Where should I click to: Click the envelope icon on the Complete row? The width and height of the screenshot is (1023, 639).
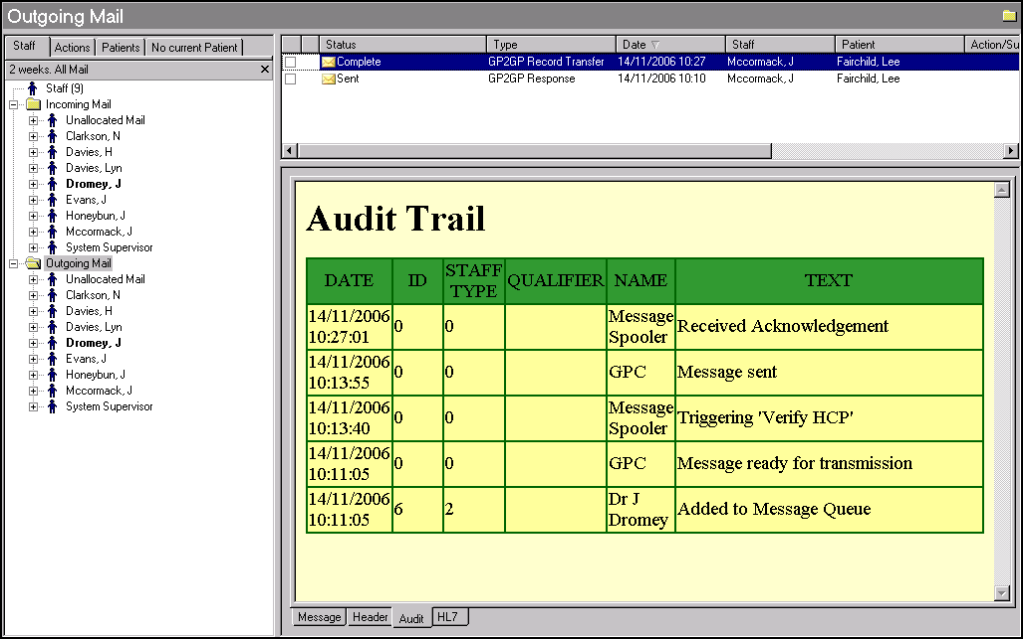328,62
